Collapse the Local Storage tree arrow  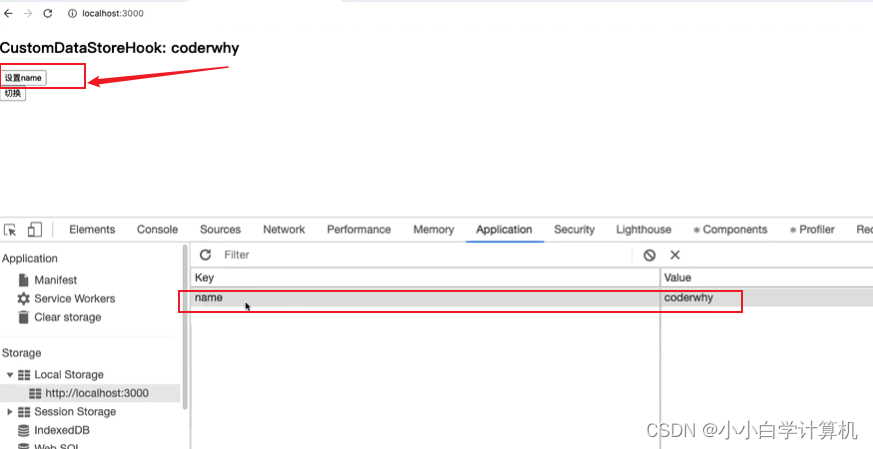[10, 375]
